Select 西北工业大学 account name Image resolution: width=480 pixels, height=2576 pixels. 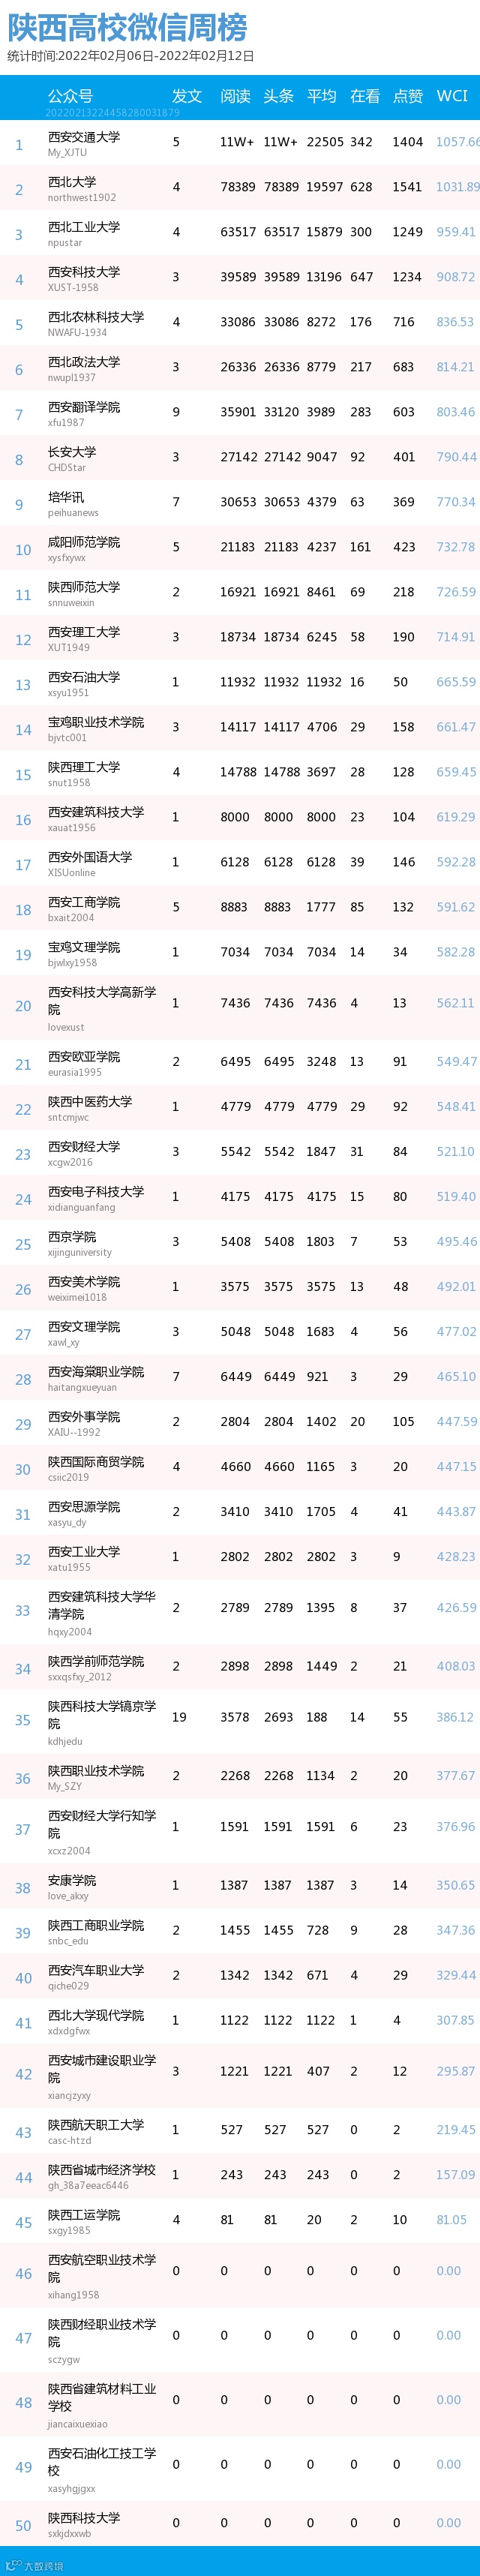click(x=84, y=227)
